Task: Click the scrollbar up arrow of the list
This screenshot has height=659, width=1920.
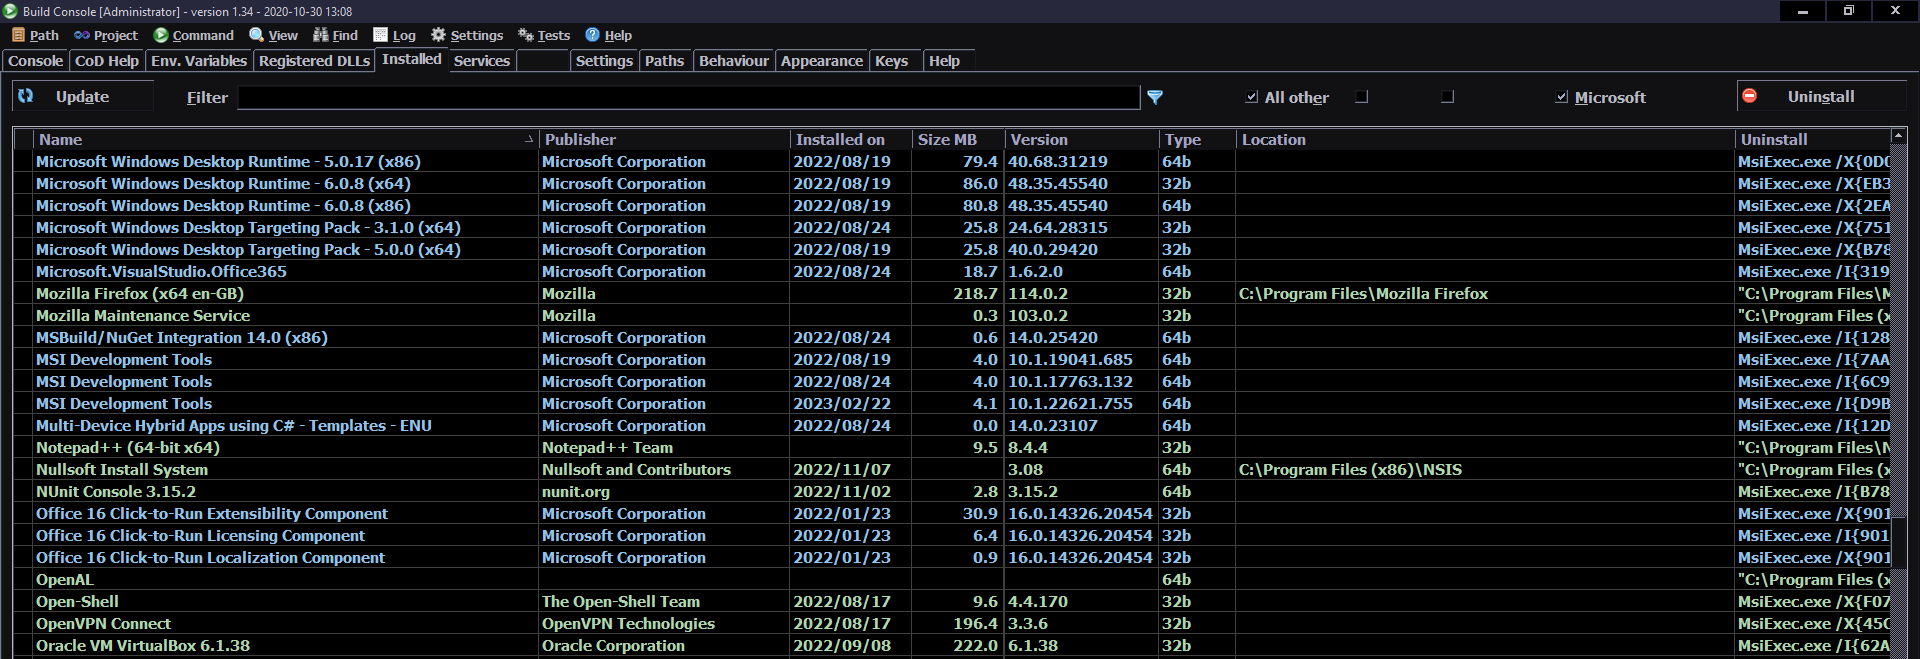Action: coord(1898,136)
